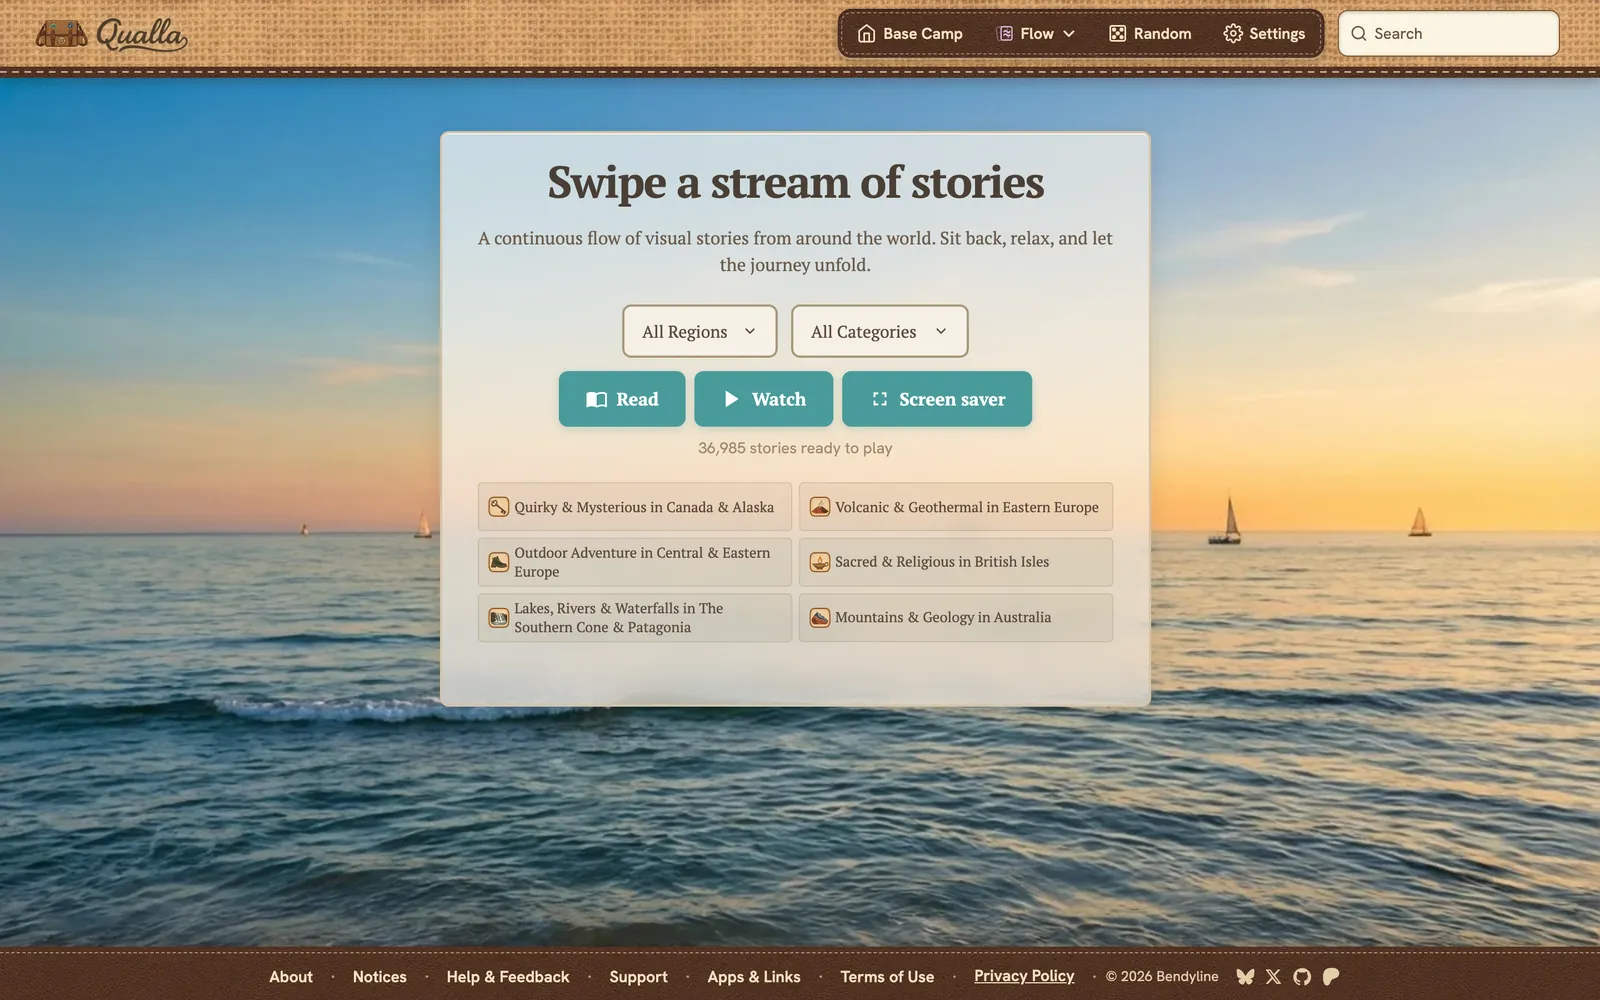Click the magnifier icon in search box
Image resolution: width=1600 pixels, height=1000 pixels.
pos(1359,34)
